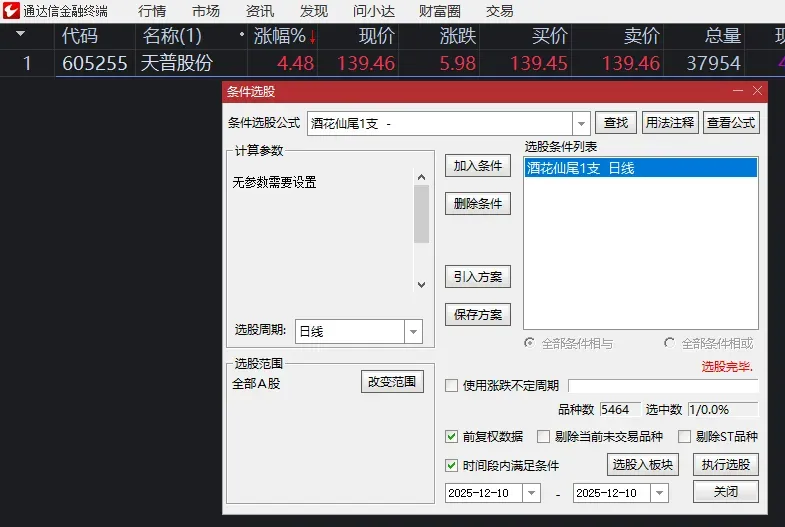Click the 卖价 column header

(x=641, y=36)
